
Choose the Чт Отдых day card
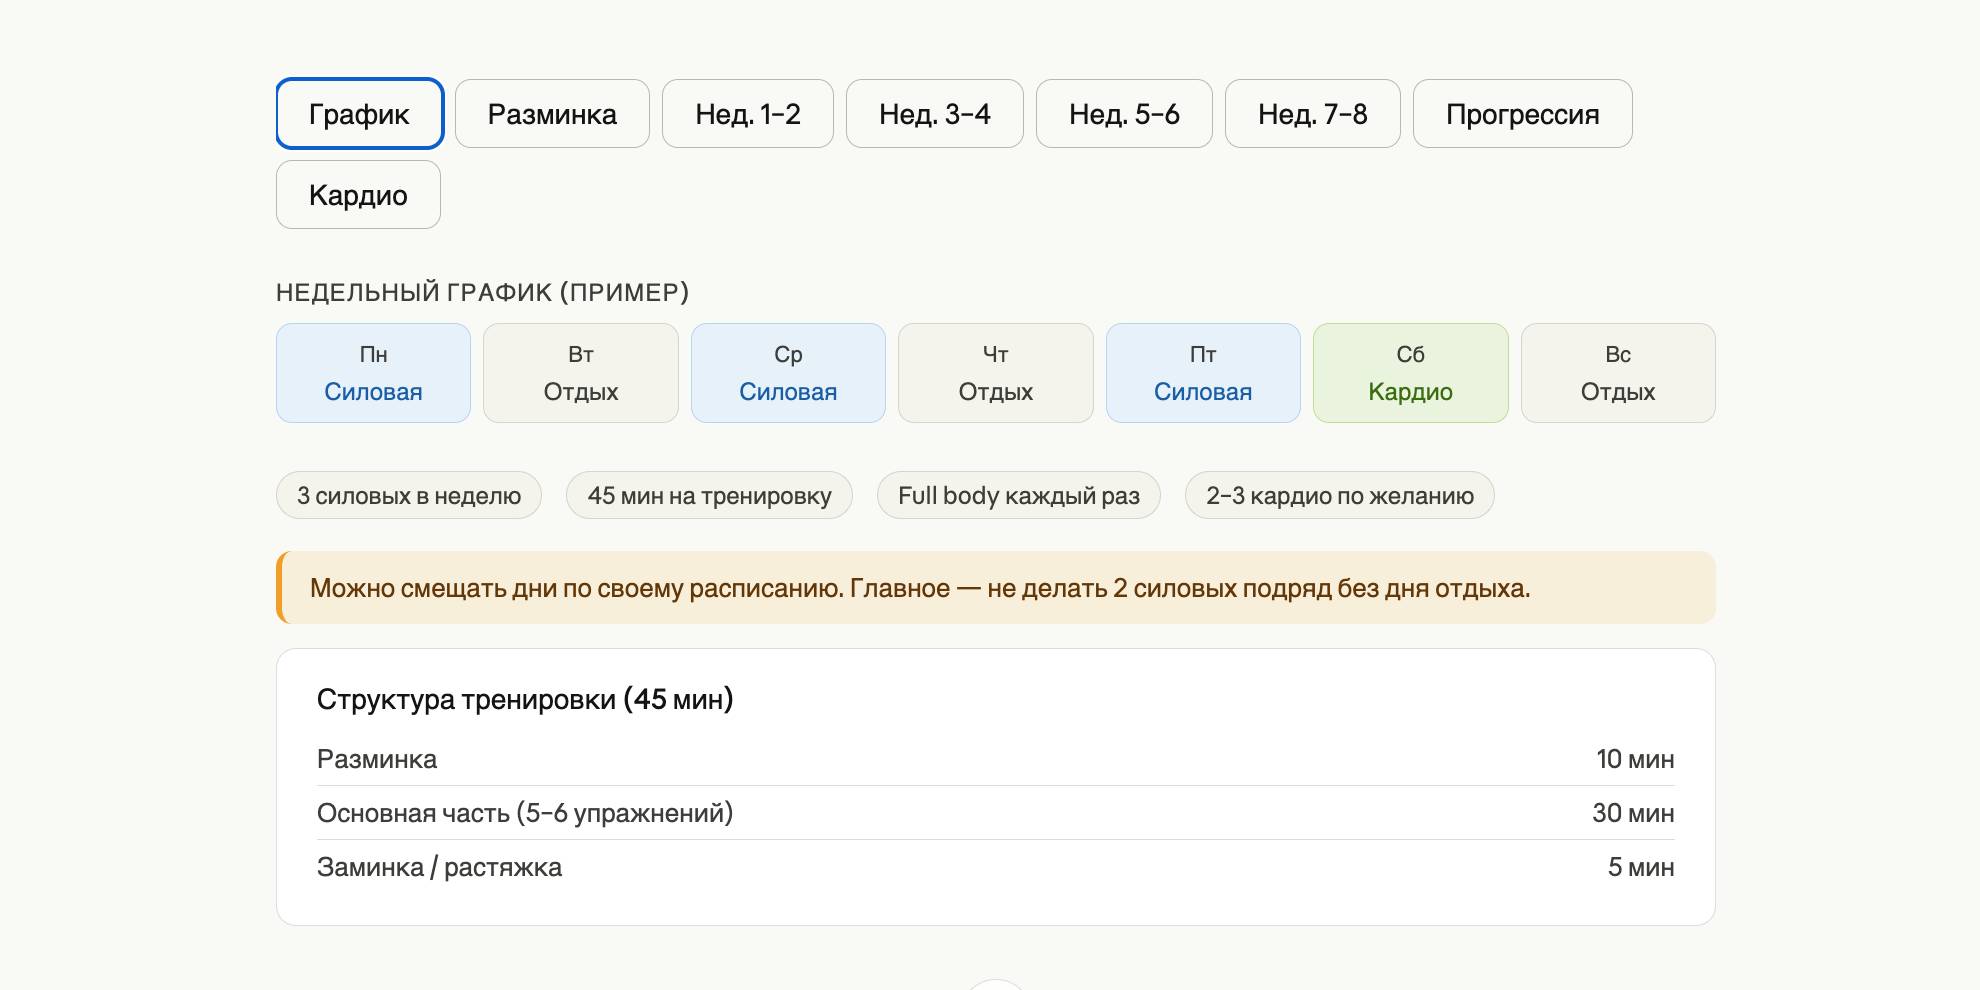[995, 373]
